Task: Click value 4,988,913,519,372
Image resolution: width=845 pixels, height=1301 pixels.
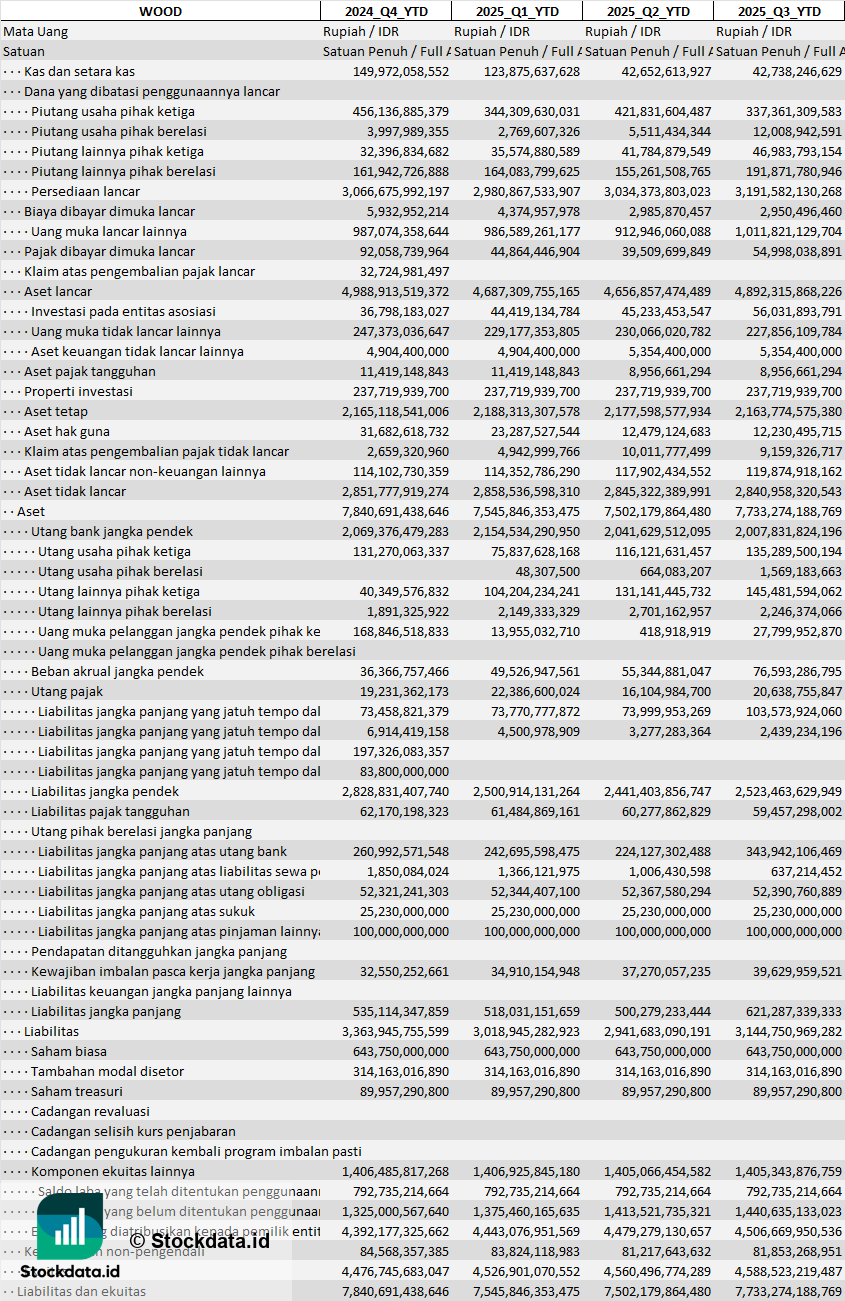Action: [396, 291]
